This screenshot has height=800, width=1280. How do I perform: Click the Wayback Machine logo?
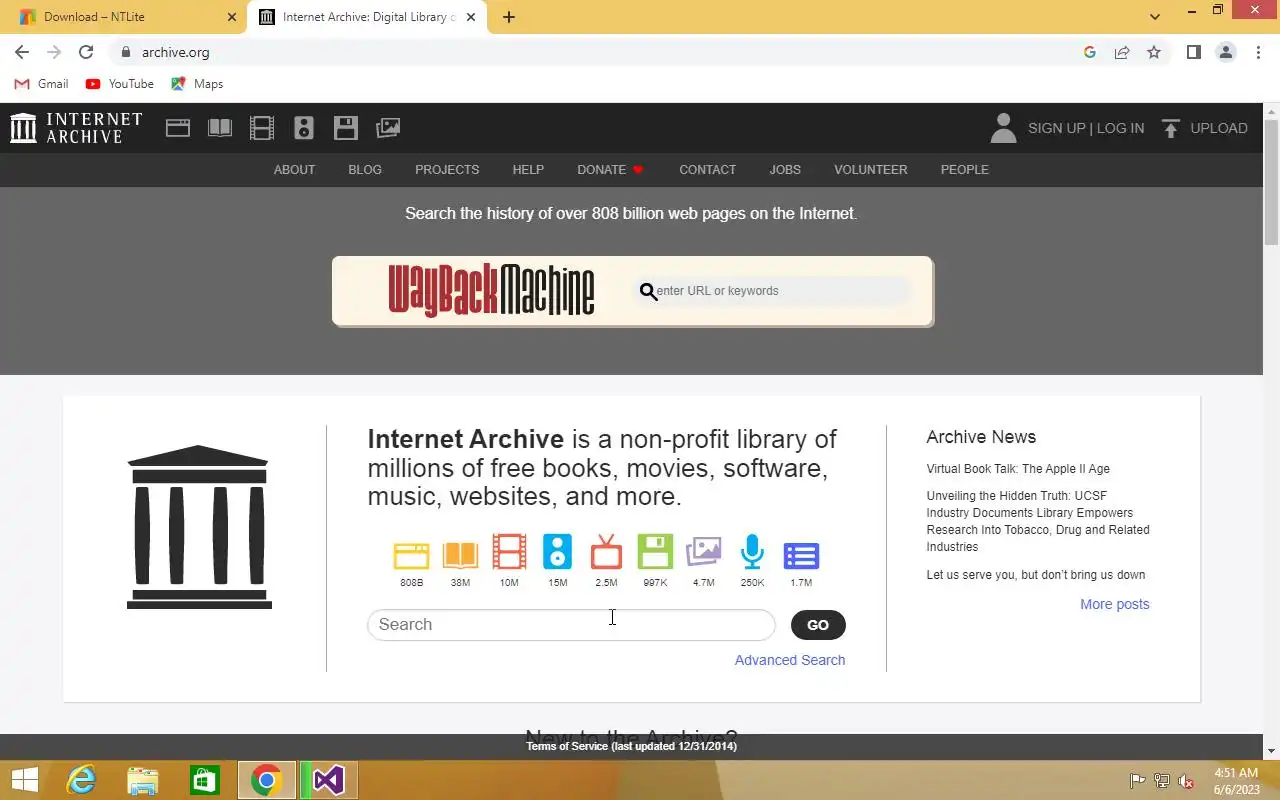(491, 291)
